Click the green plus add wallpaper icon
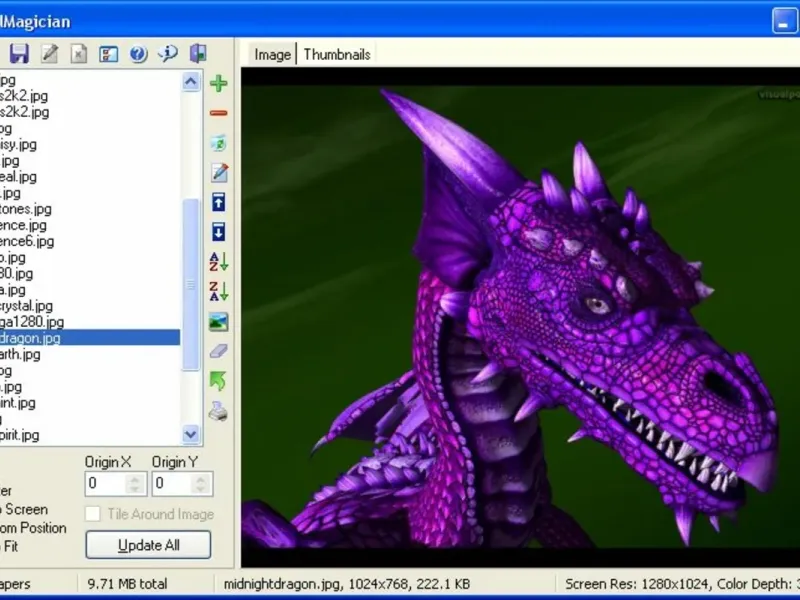This screenshot has height=600, width=800. coord(219,84)
